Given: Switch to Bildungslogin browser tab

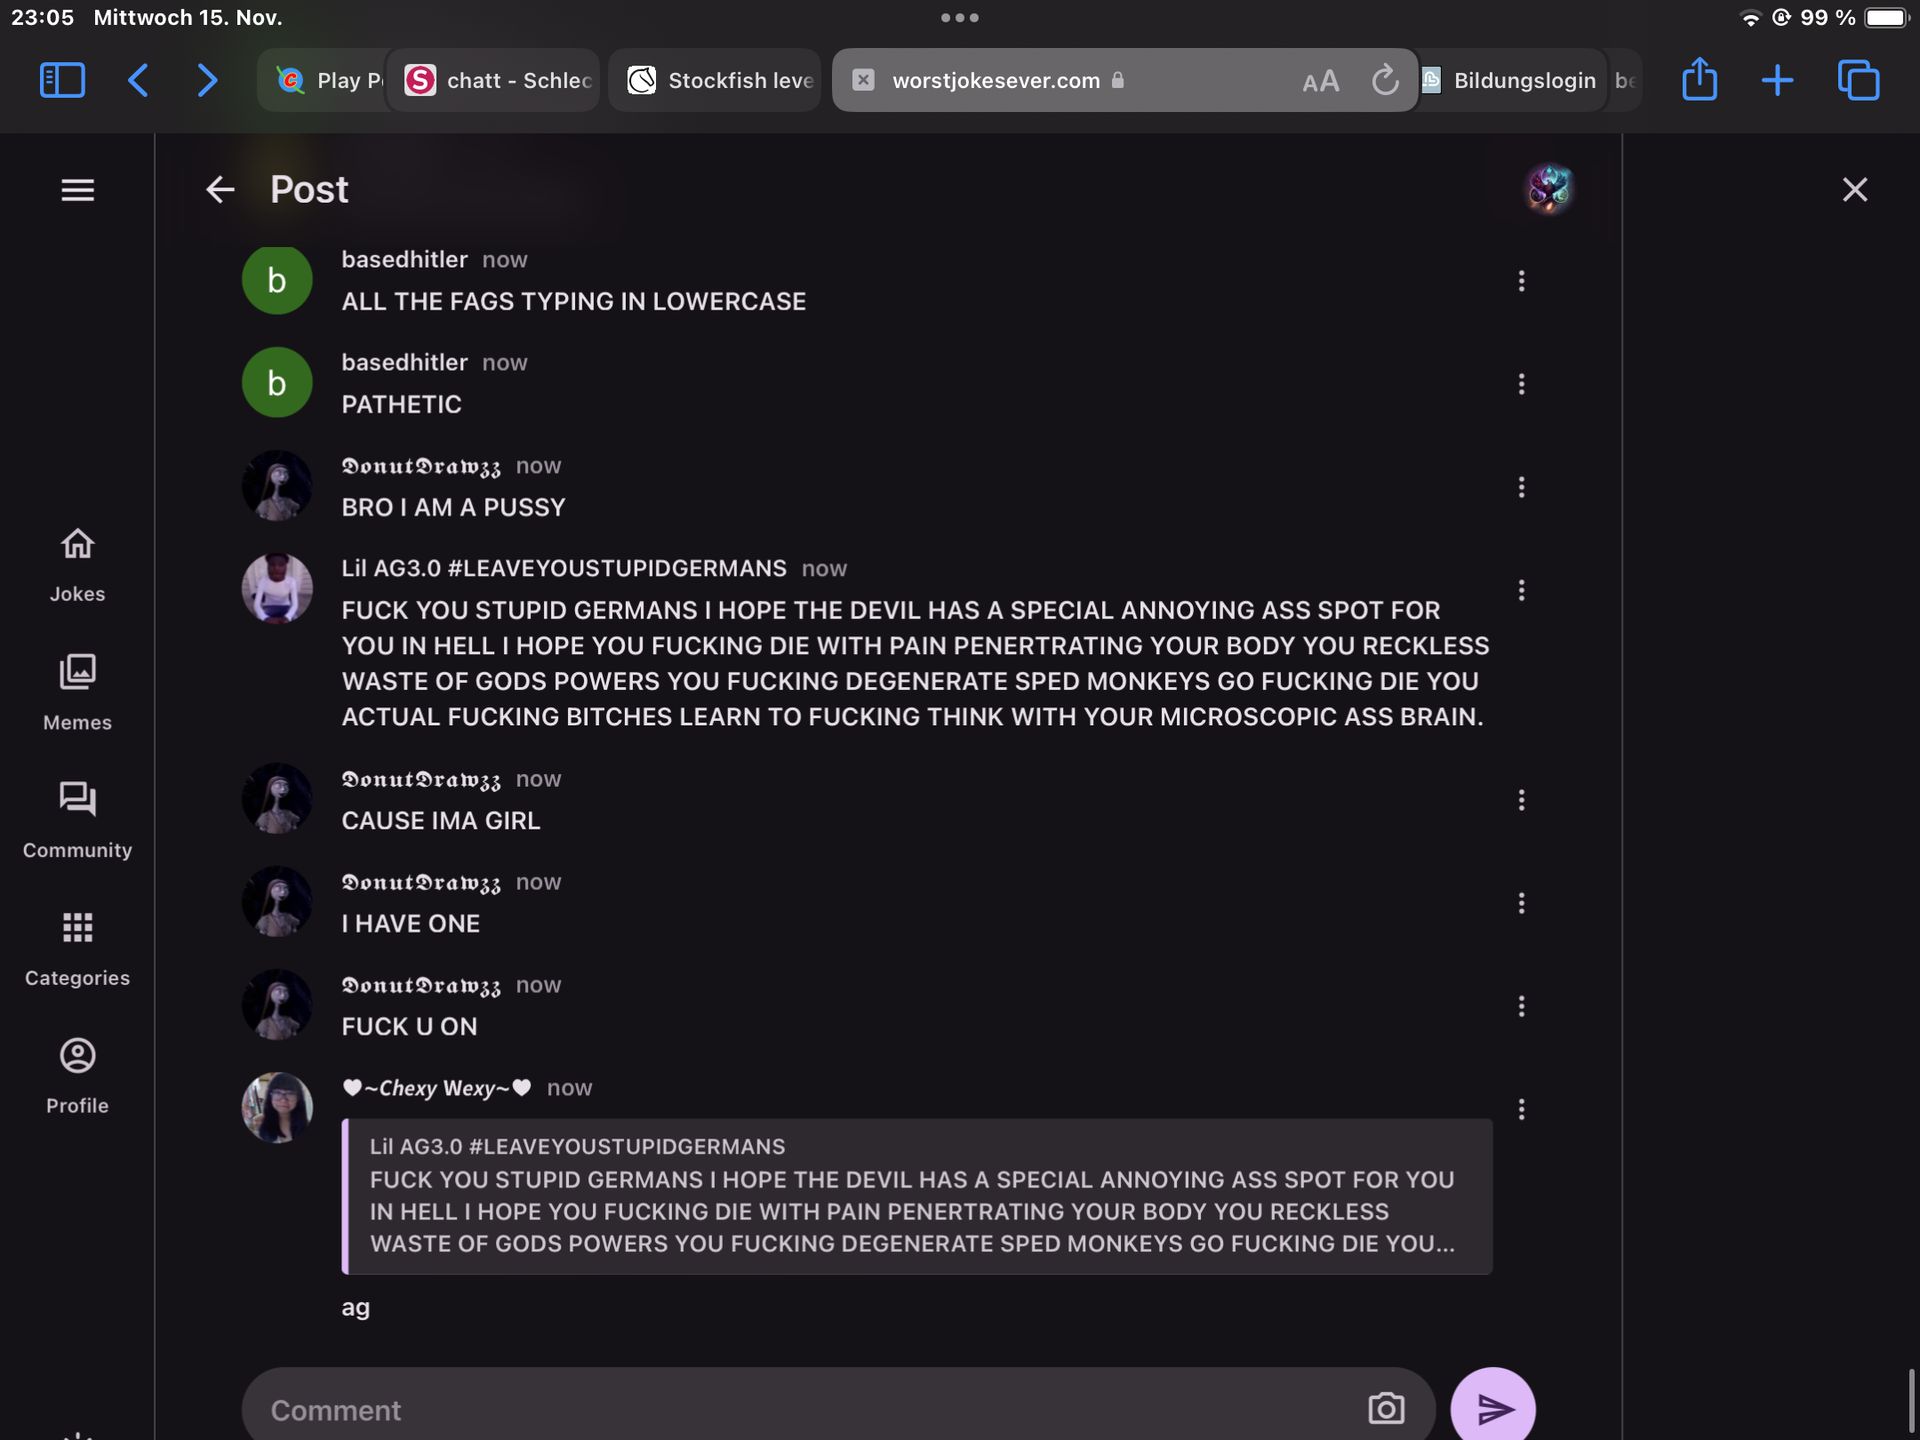Looking at the screenshot, I should [1512, 80].
